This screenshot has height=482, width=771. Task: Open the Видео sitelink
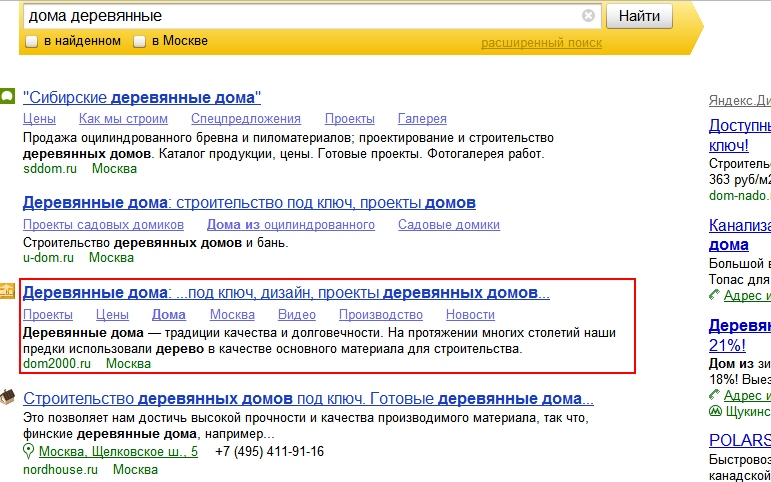(297, 315)
